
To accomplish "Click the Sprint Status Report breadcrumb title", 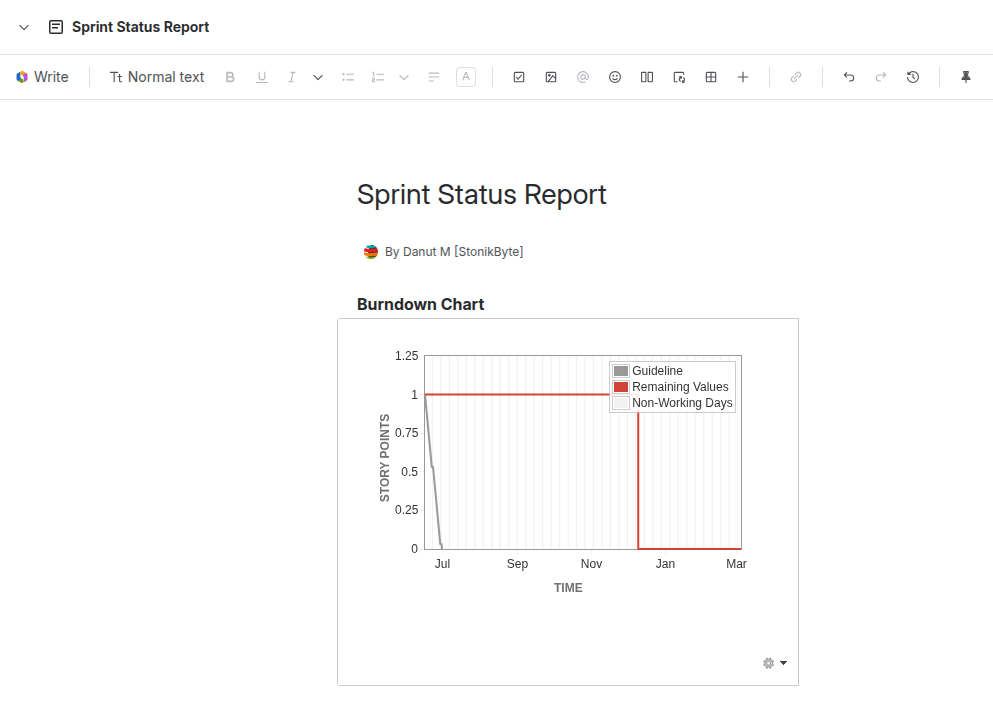I will click(141, 27).
